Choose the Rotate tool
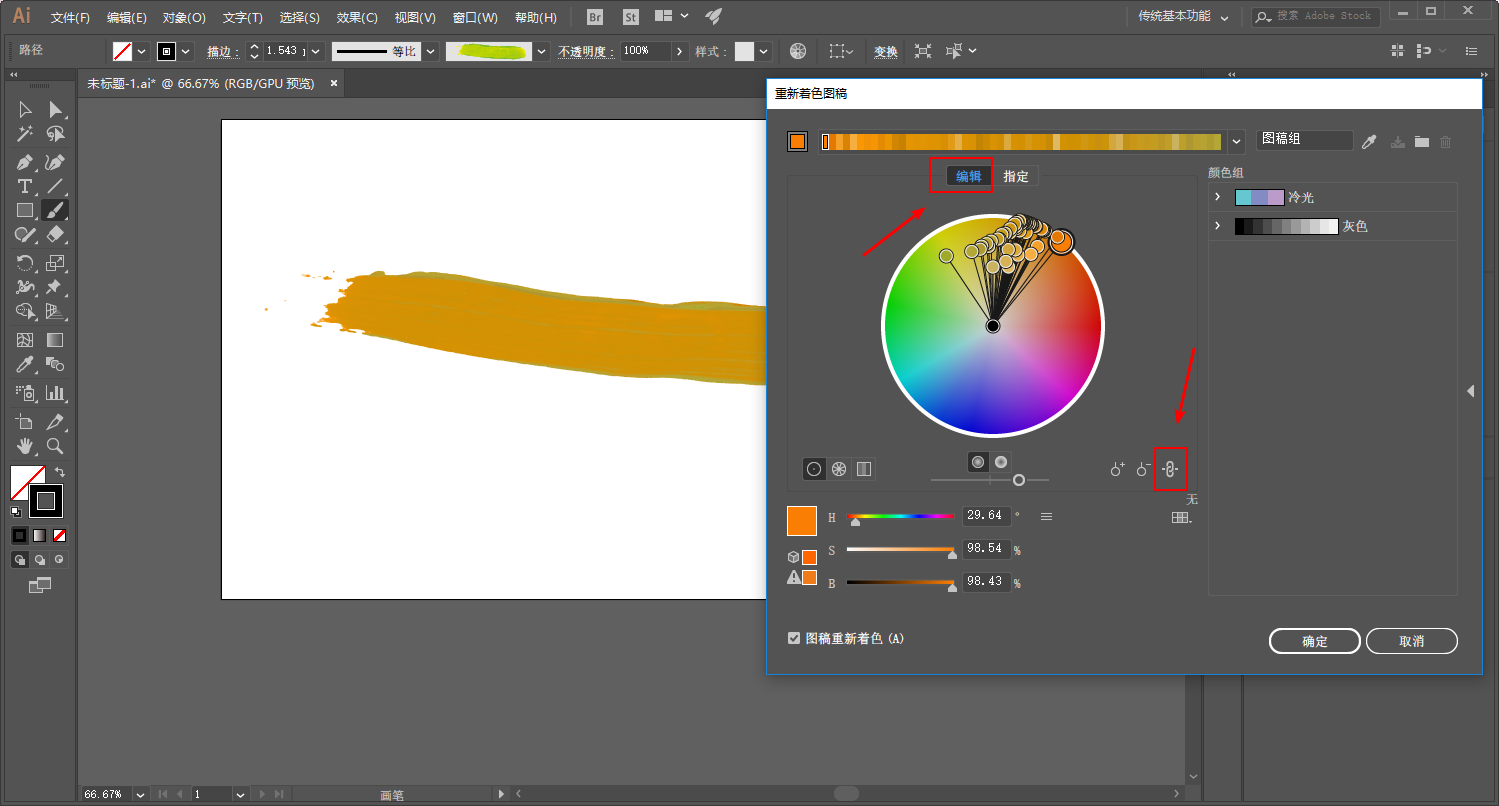Image resolution: width=1499 pixels, height=806 pixels. [x=25, y=263]
